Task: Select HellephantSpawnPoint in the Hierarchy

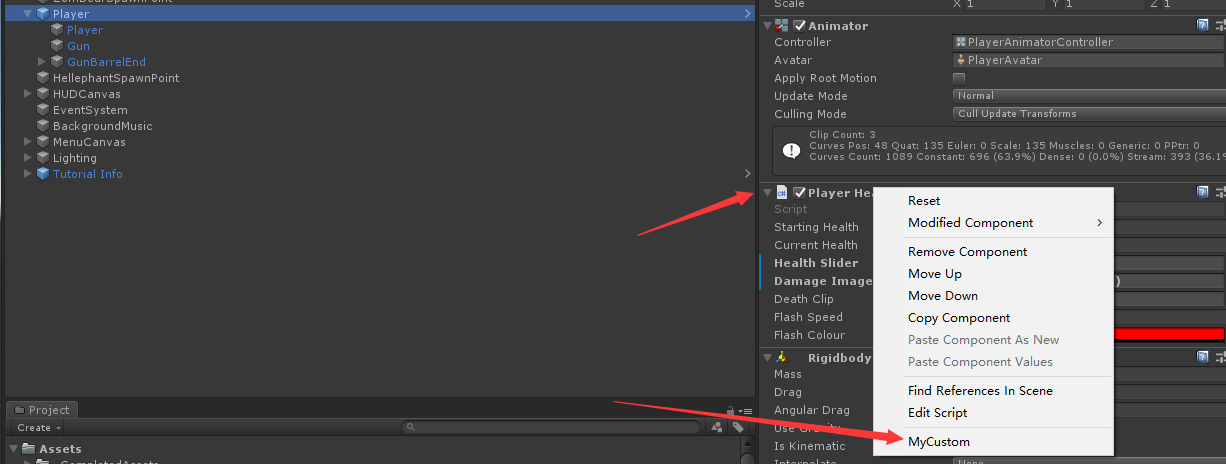Action: pos(116,78)
